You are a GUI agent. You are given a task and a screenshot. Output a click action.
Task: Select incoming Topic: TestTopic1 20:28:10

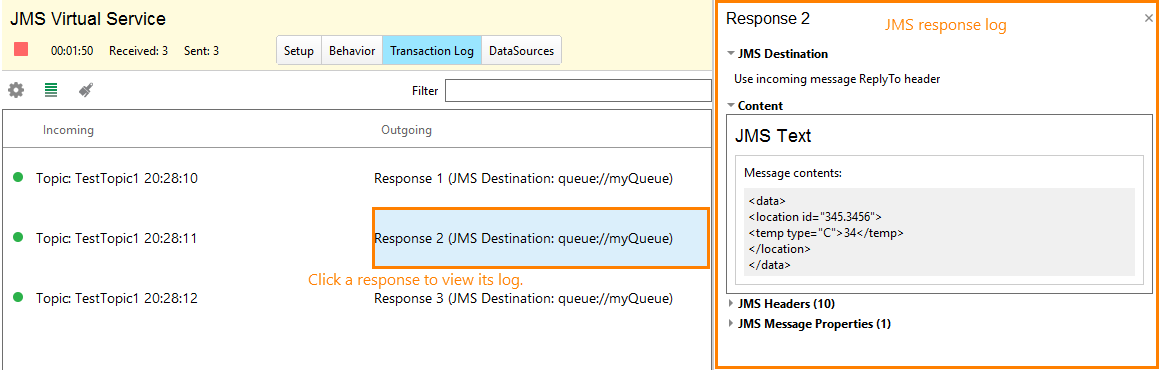(x=117, y=178)
